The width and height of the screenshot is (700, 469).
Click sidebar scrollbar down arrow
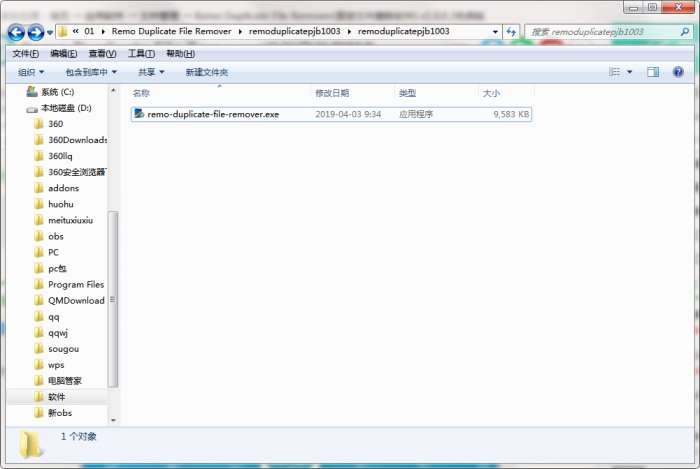tap(113, 420)
